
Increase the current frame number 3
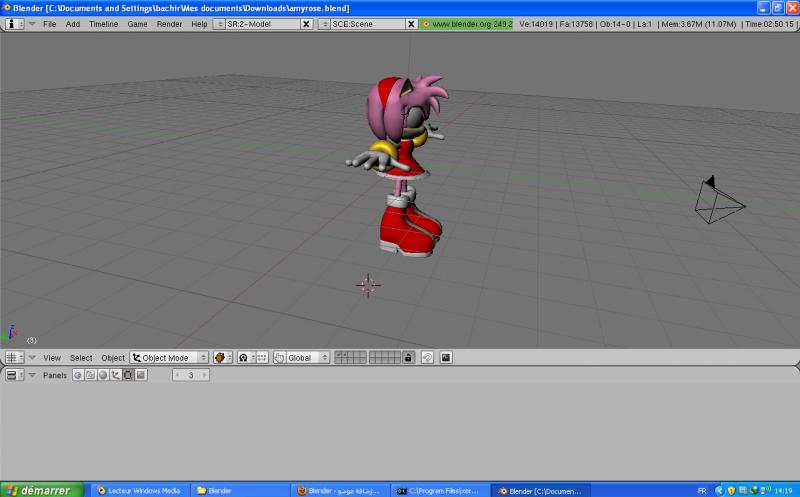coord(205,375)
